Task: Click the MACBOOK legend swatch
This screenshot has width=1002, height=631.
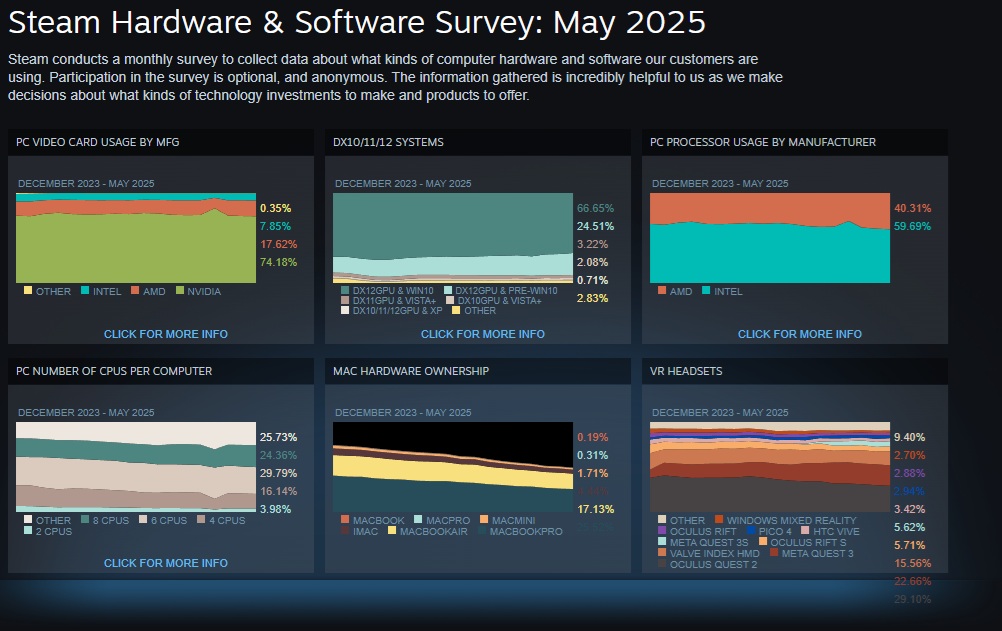Action: (x=345, y=519)
